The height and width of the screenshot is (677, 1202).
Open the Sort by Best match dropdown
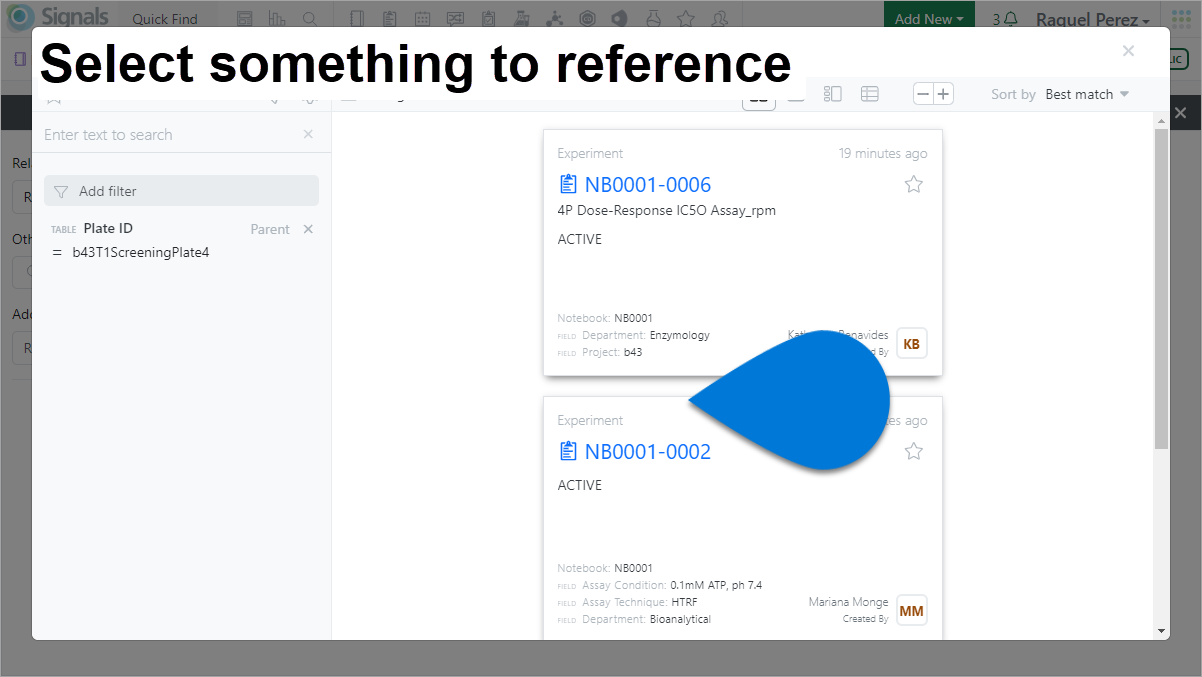point(1087,94)
